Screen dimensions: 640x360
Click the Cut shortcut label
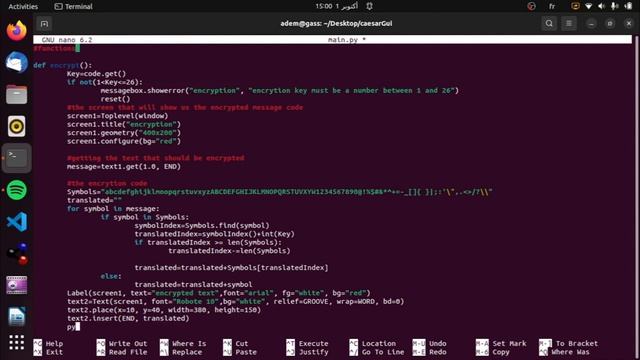(x=242, y=344)
